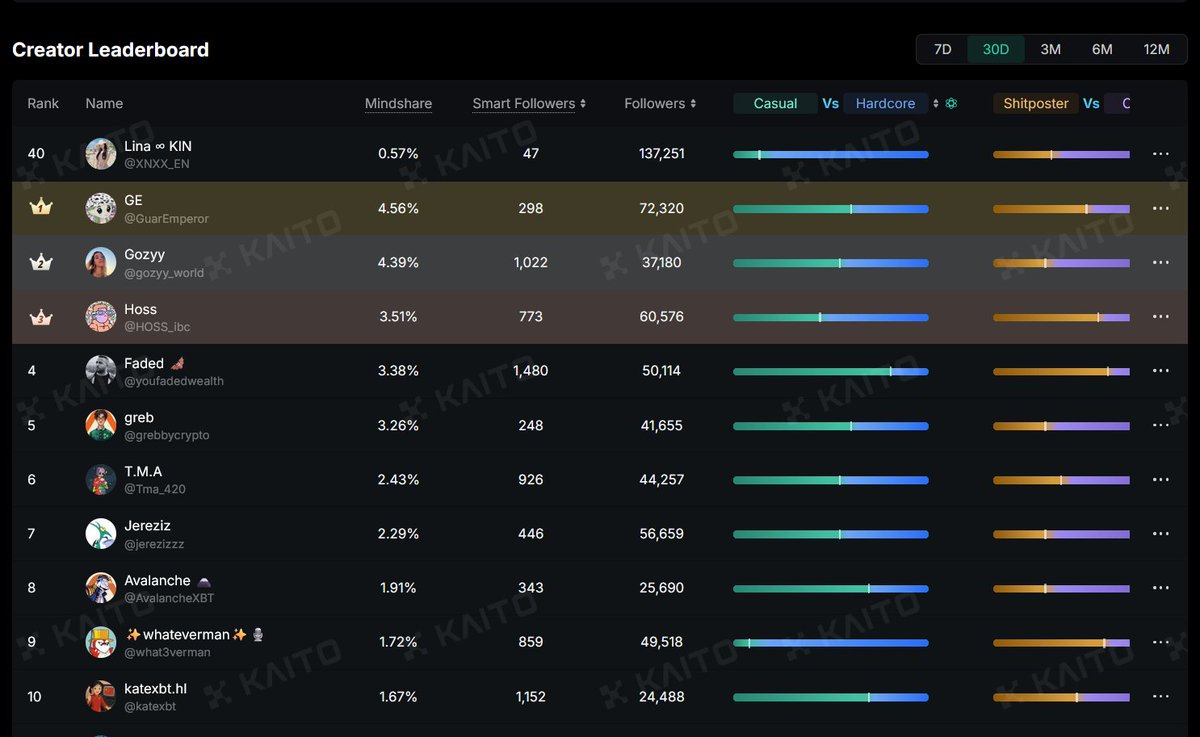Click the gold crown rank-one icon
The width and height of the screenshot is (1200, 737).
(x=41, y=208)
